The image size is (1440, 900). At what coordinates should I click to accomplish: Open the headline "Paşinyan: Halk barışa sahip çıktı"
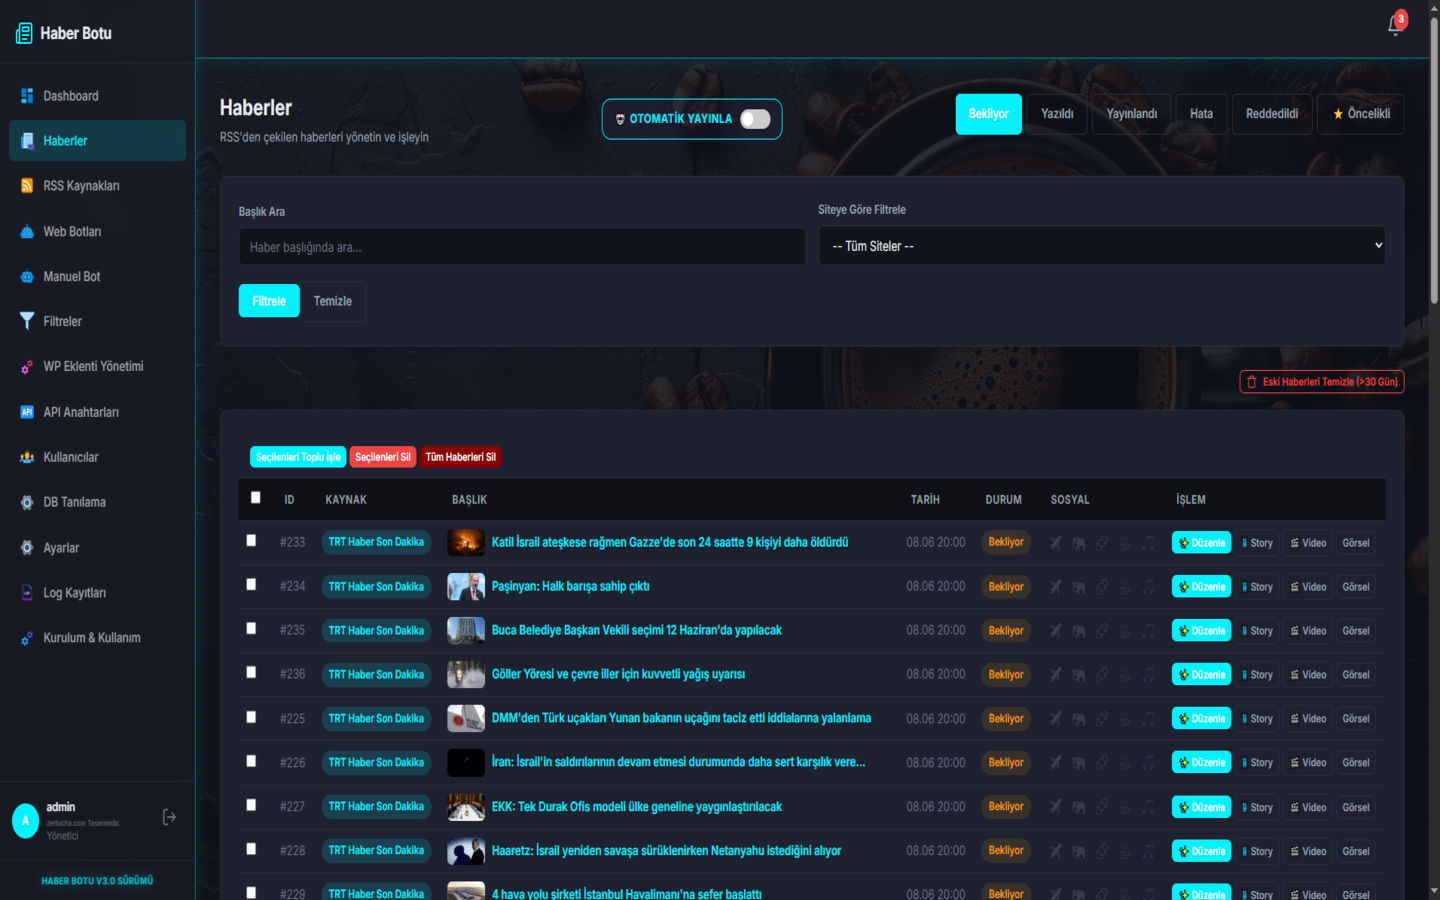(x=570, y=587)
